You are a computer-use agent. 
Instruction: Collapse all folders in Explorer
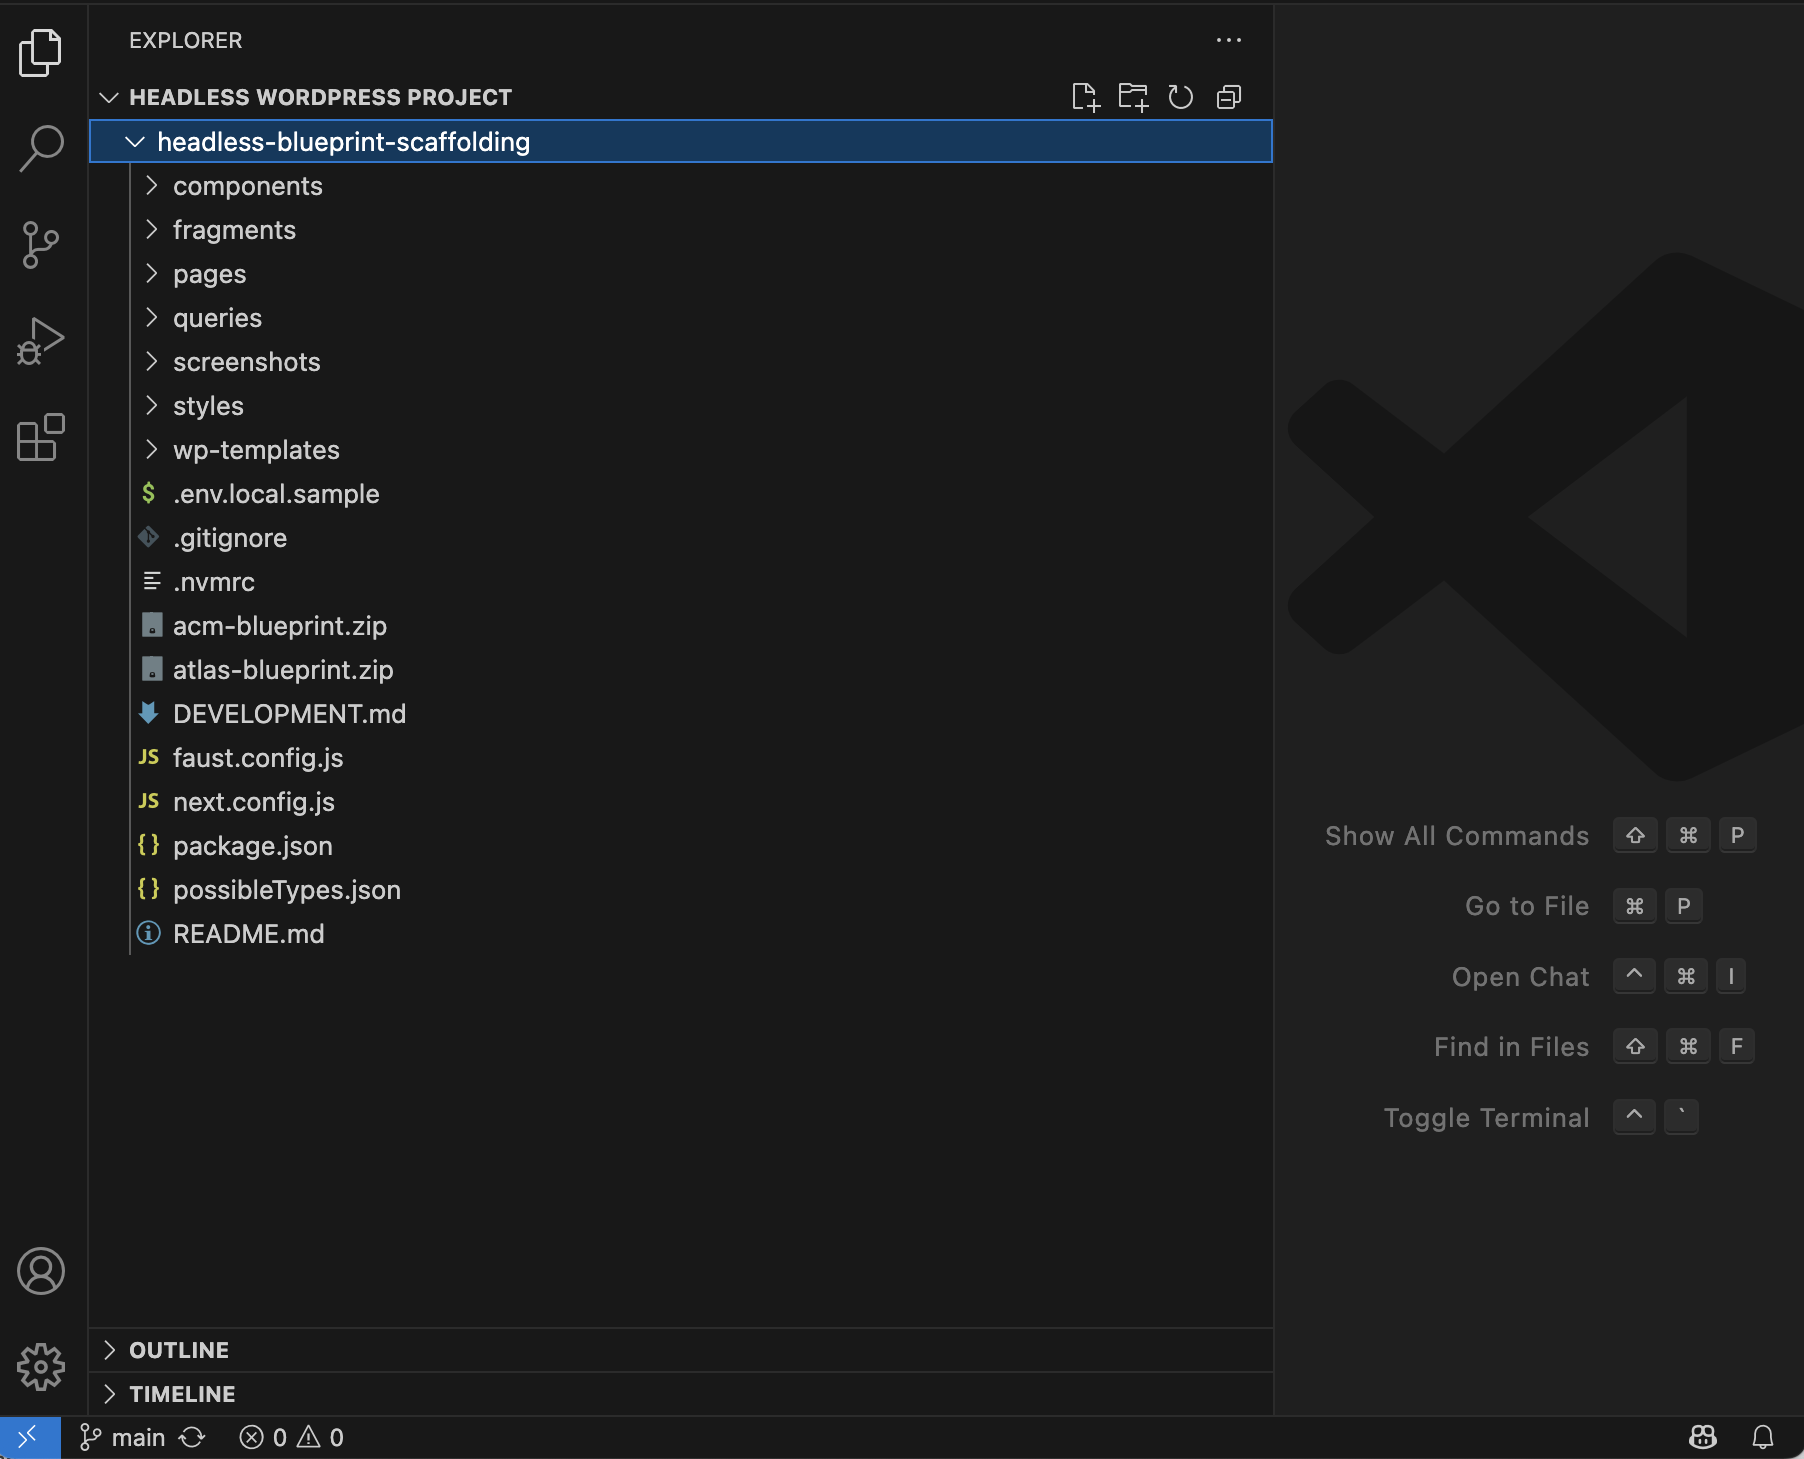tap(1228, 97)
